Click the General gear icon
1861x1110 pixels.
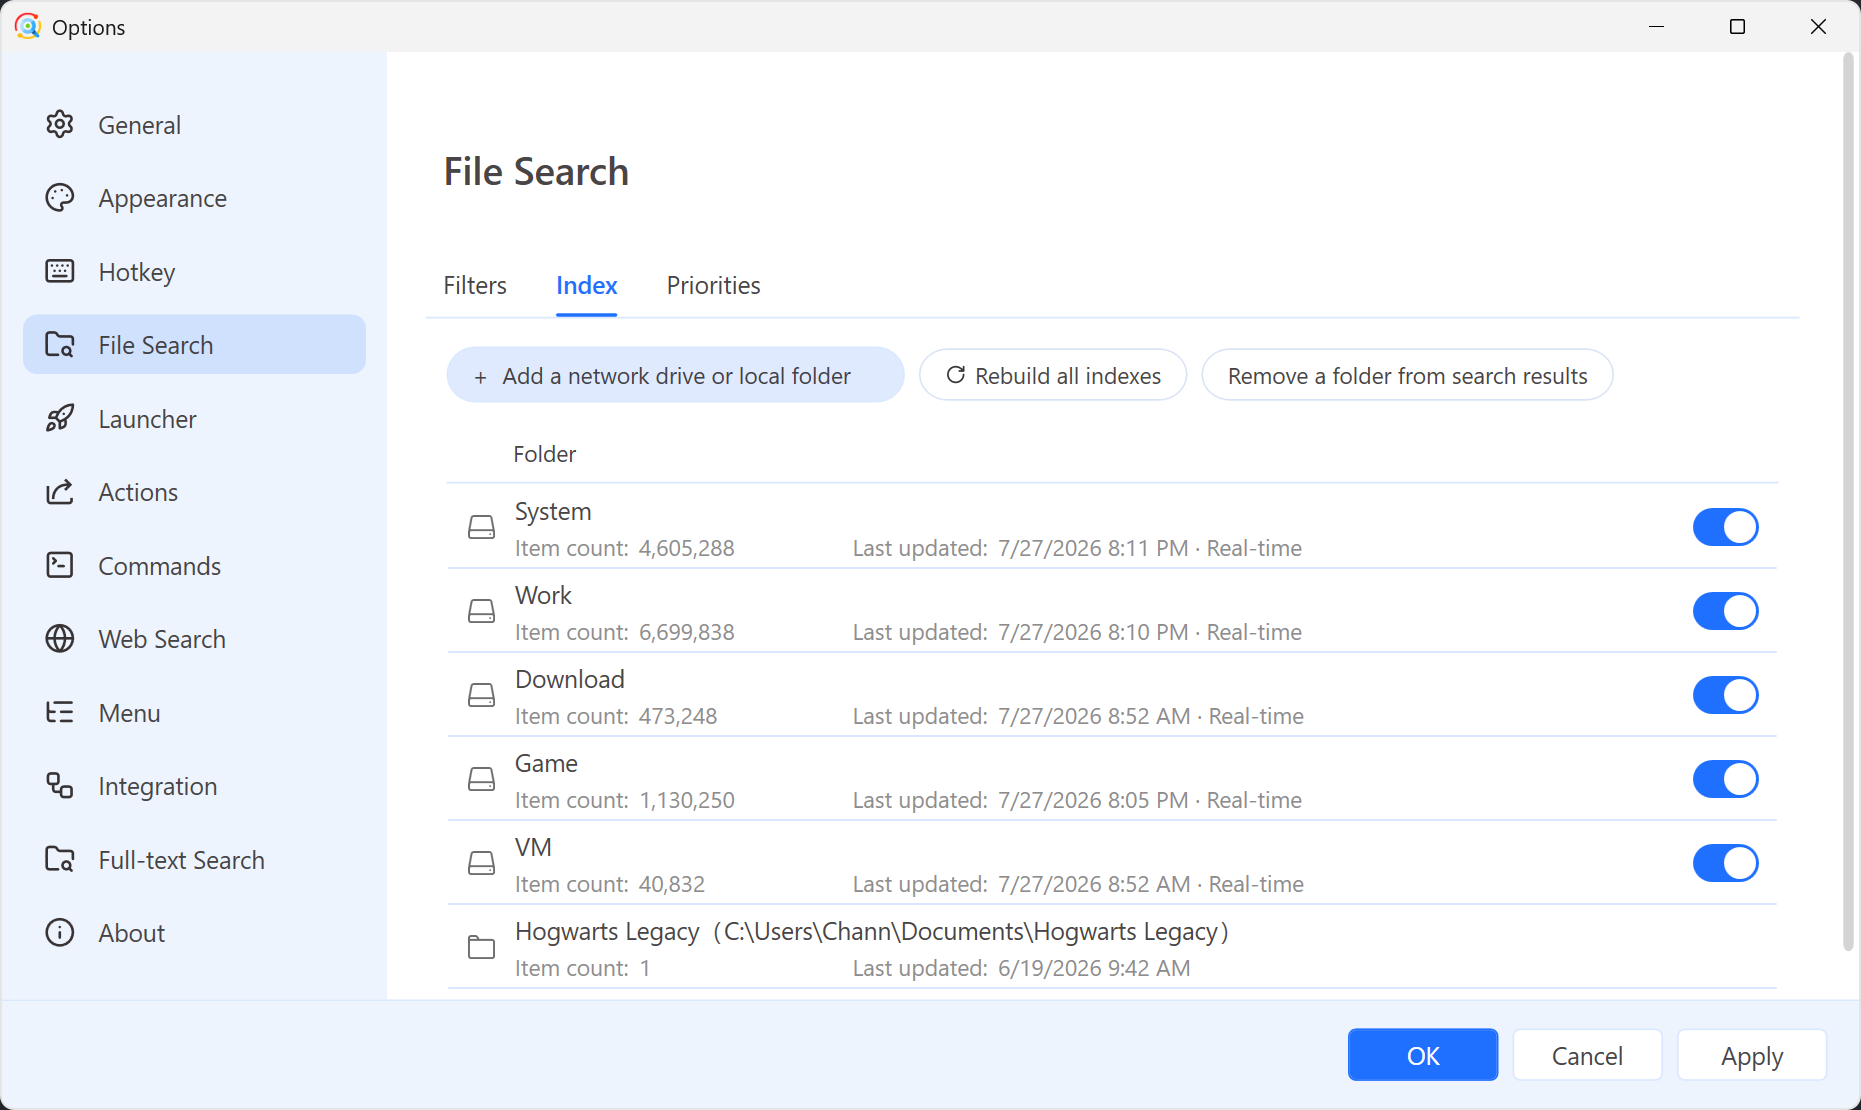[60, 125]
